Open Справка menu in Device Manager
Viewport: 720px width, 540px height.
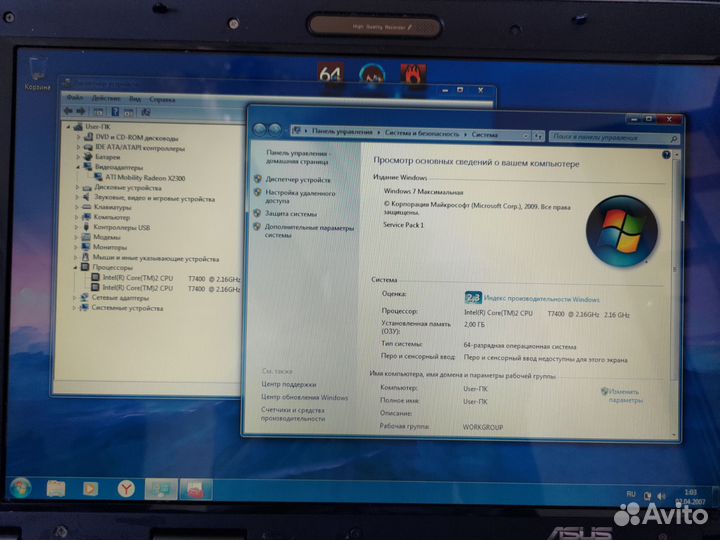[x=162, y=99]
